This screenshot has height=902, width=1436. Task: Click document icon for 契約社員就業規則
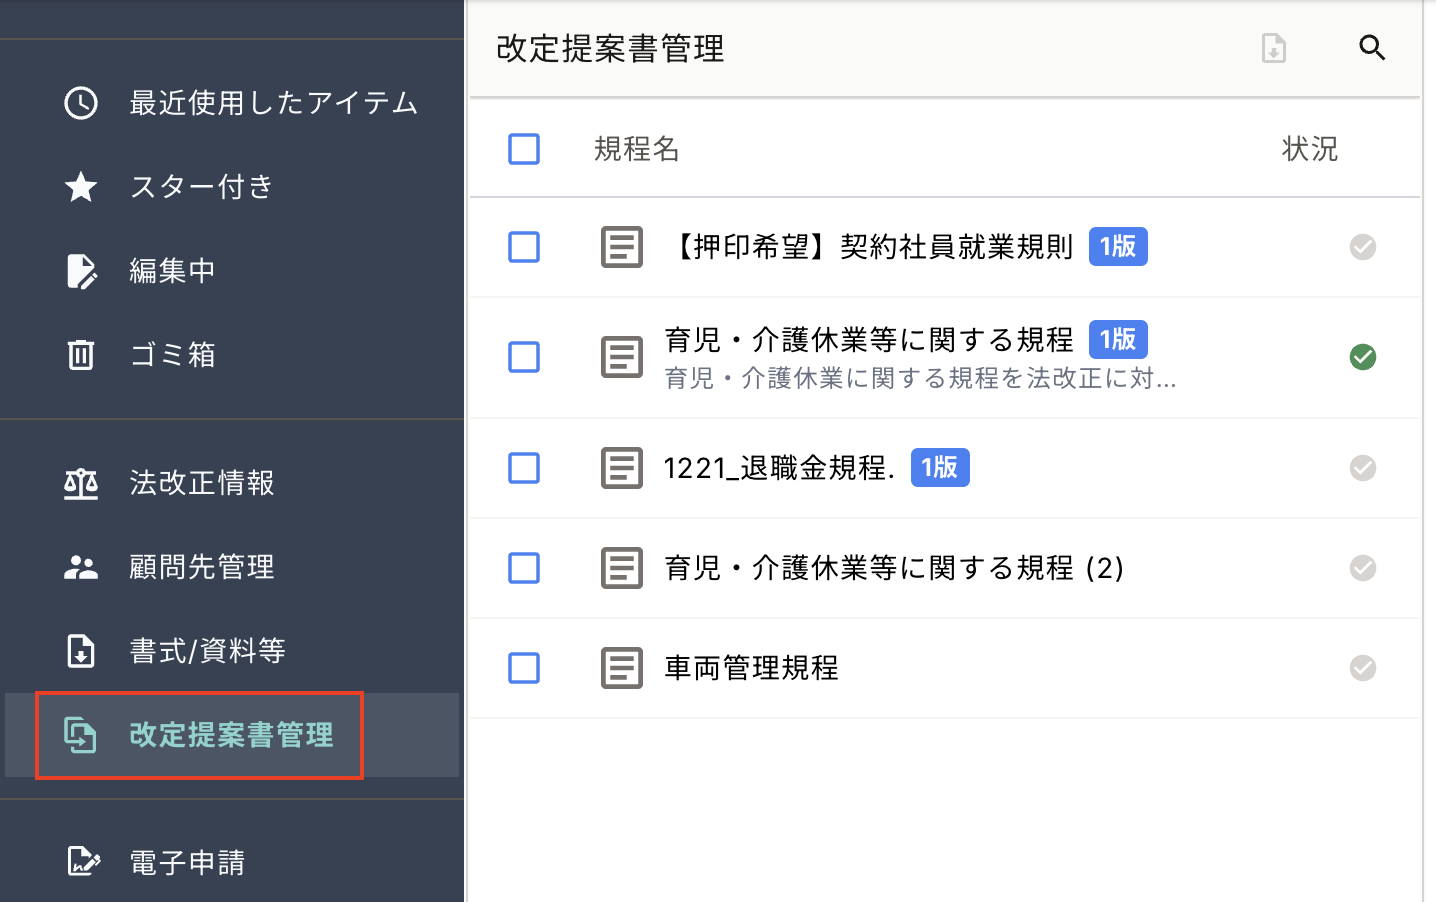[x=621, y=247]
